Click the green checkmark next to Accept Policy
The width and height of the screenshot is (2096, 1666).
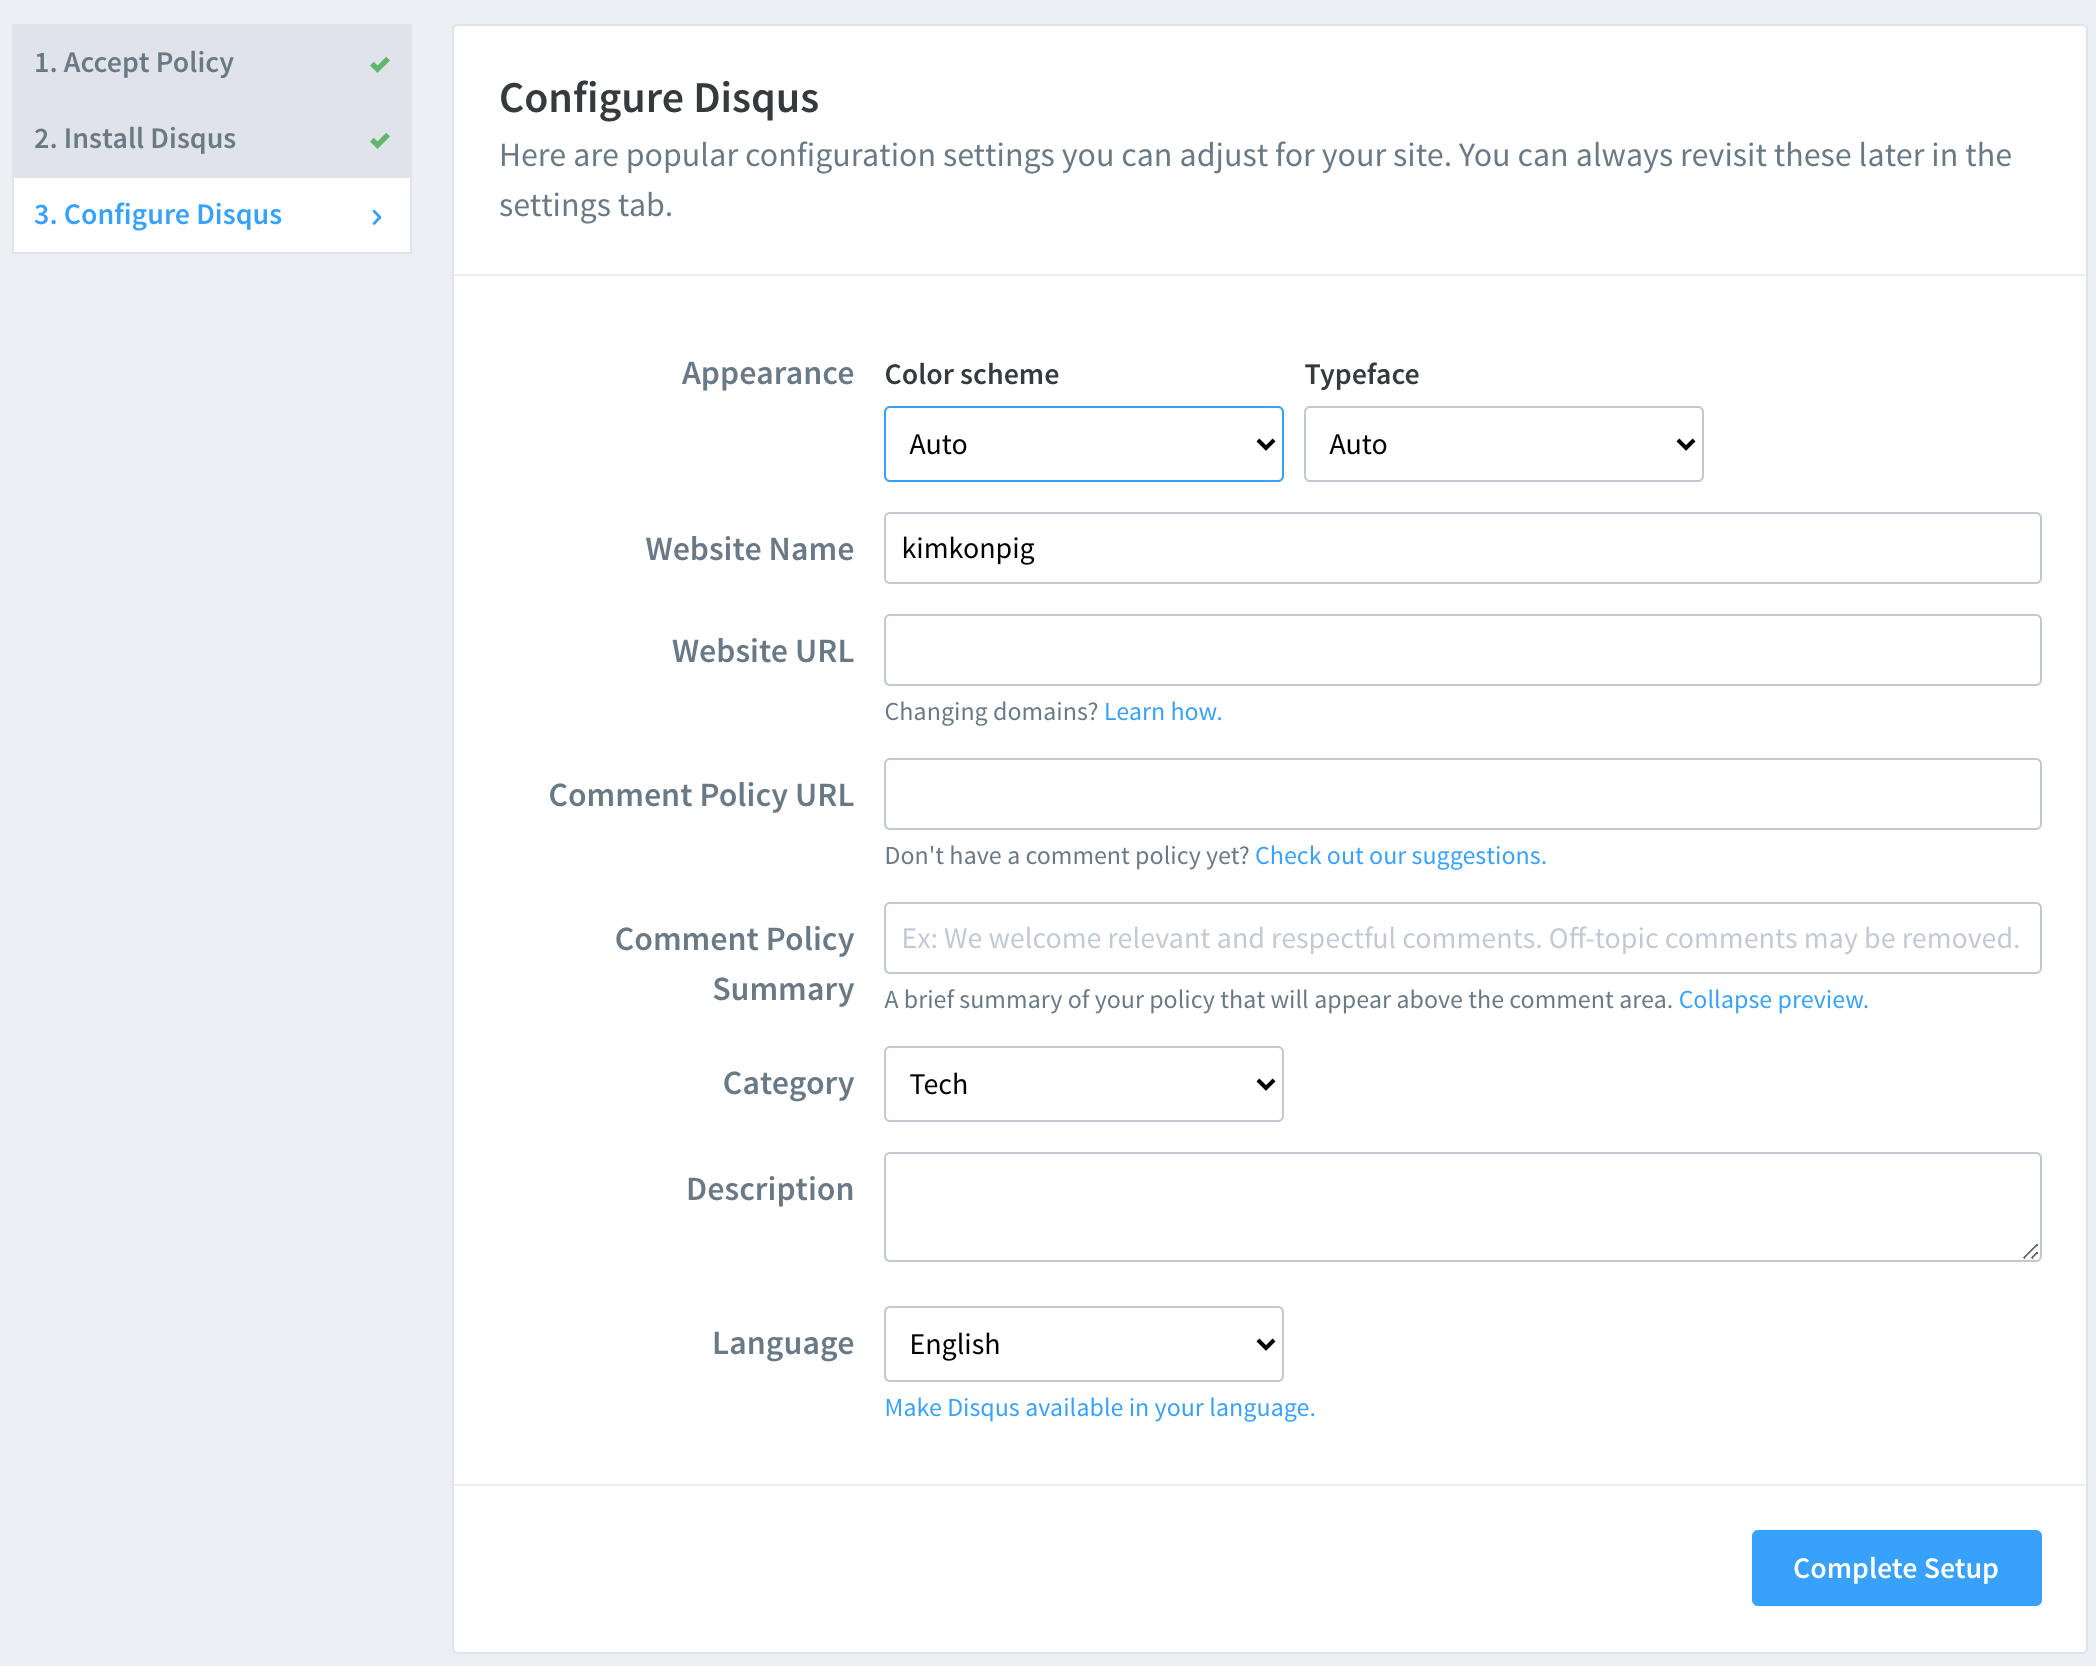point(380,65)
